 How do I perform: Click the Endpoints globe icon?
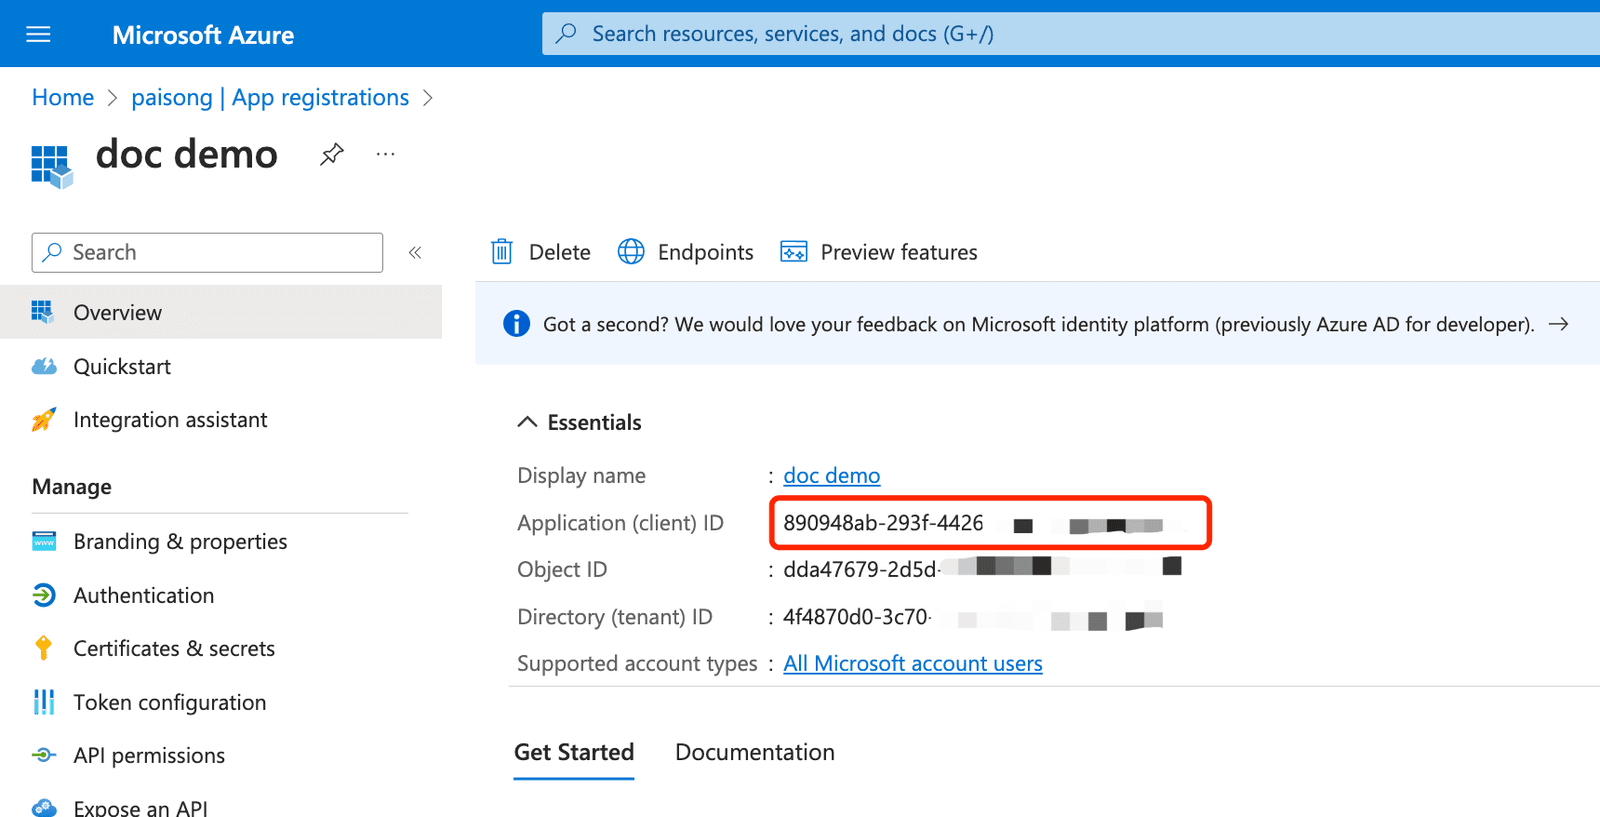[631, 252]
